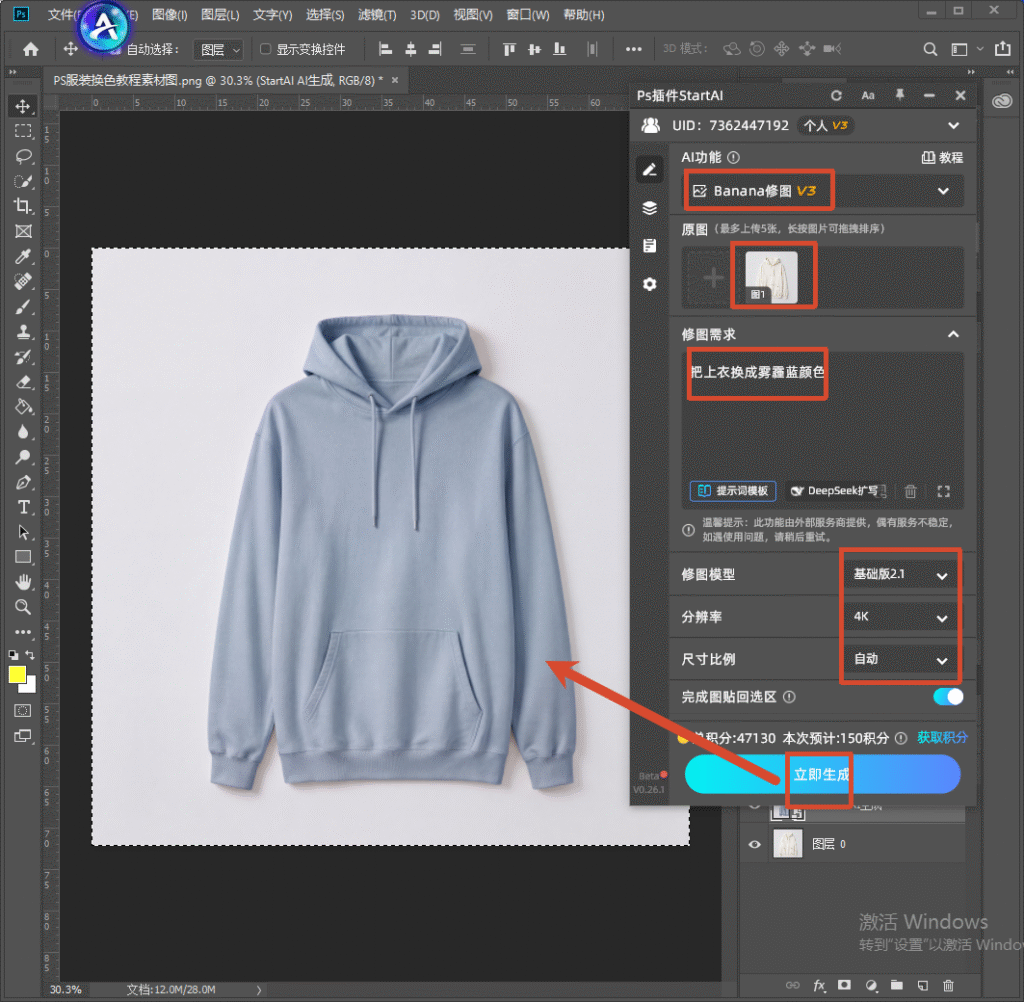Click the Photoshop search icon
This screenshot has width=1024, height=1002.
(x=930, y=49)
